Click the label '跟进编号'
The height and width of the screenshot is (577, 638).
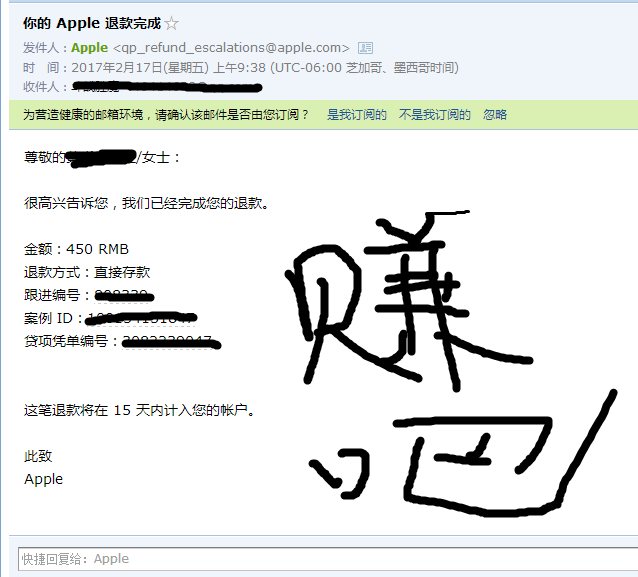click(x=52, y=295)
